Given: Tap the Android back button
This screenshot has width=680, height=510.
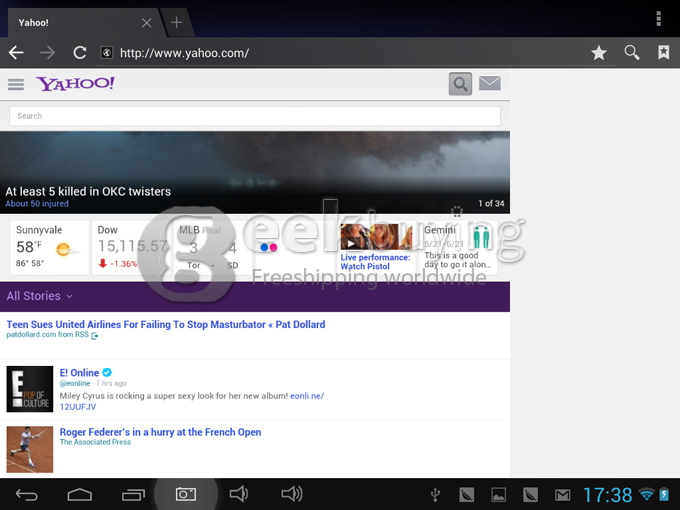Looking at the screenshot, I should pos(26,494).
